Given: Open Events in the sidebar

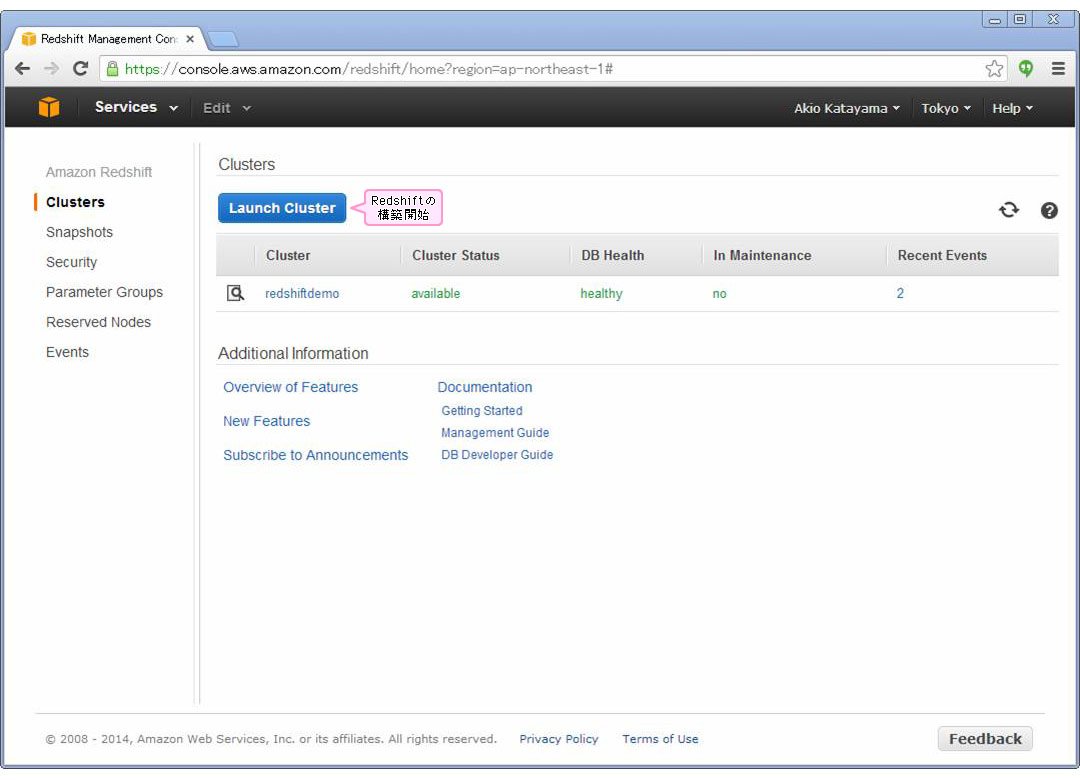Looking at the screenshot, I should [67, 352].
